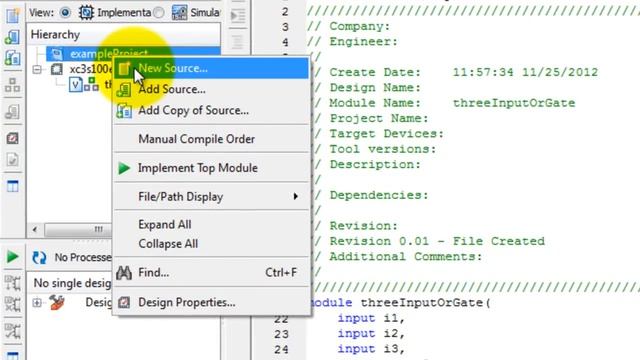640x360 pixels.
Task: Click the 'Module Name:' comment line
Action: pyautogui.click(x=444, y=103)
